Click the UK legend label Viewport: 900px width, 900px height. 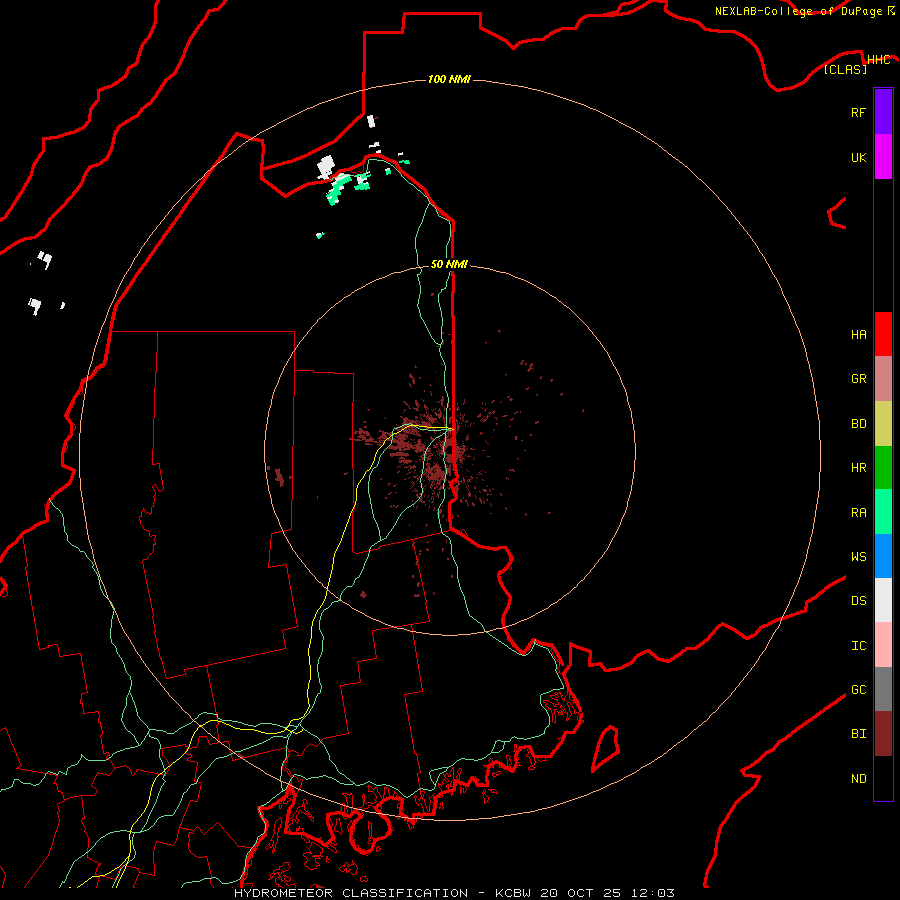(x=858, y=157)
